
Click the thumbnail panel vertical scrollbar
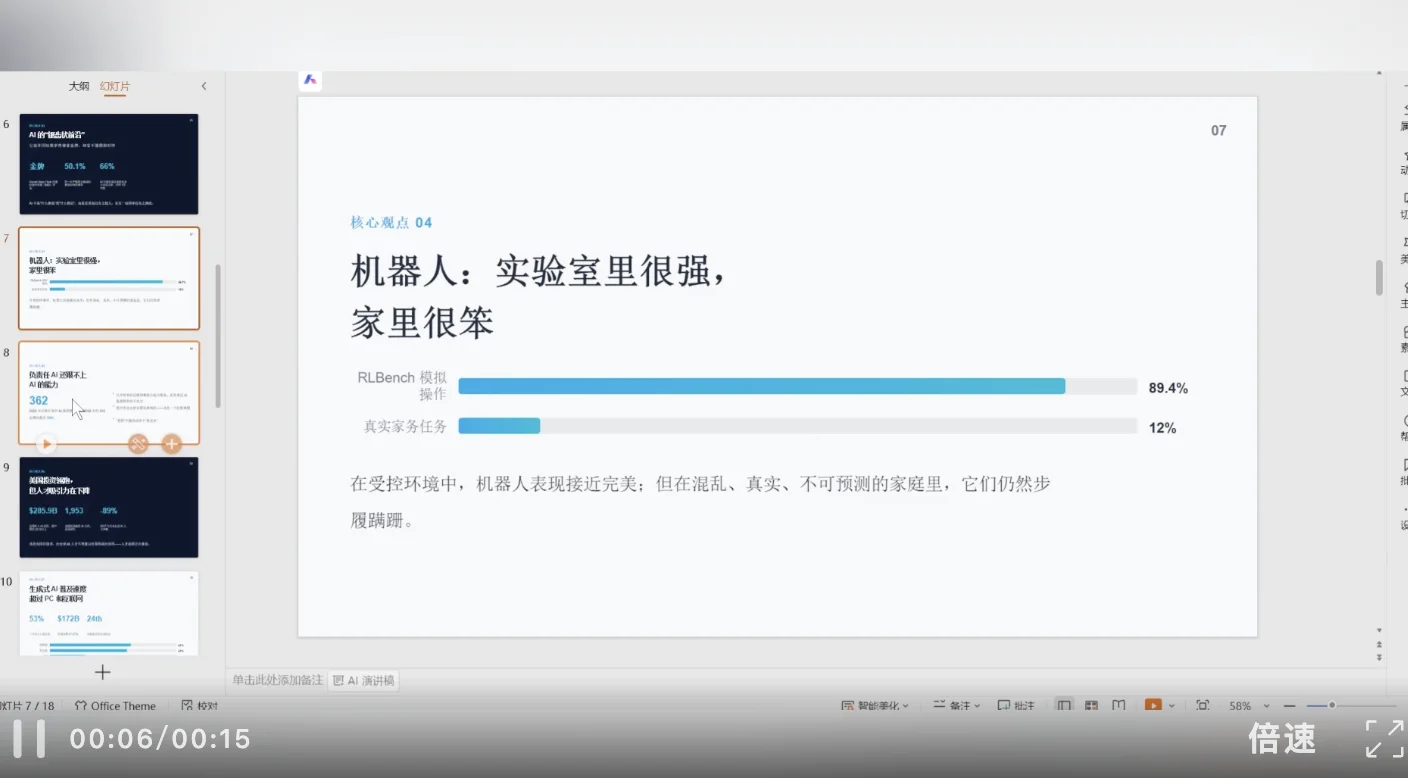pyautogui.click(x=218, y=335)
